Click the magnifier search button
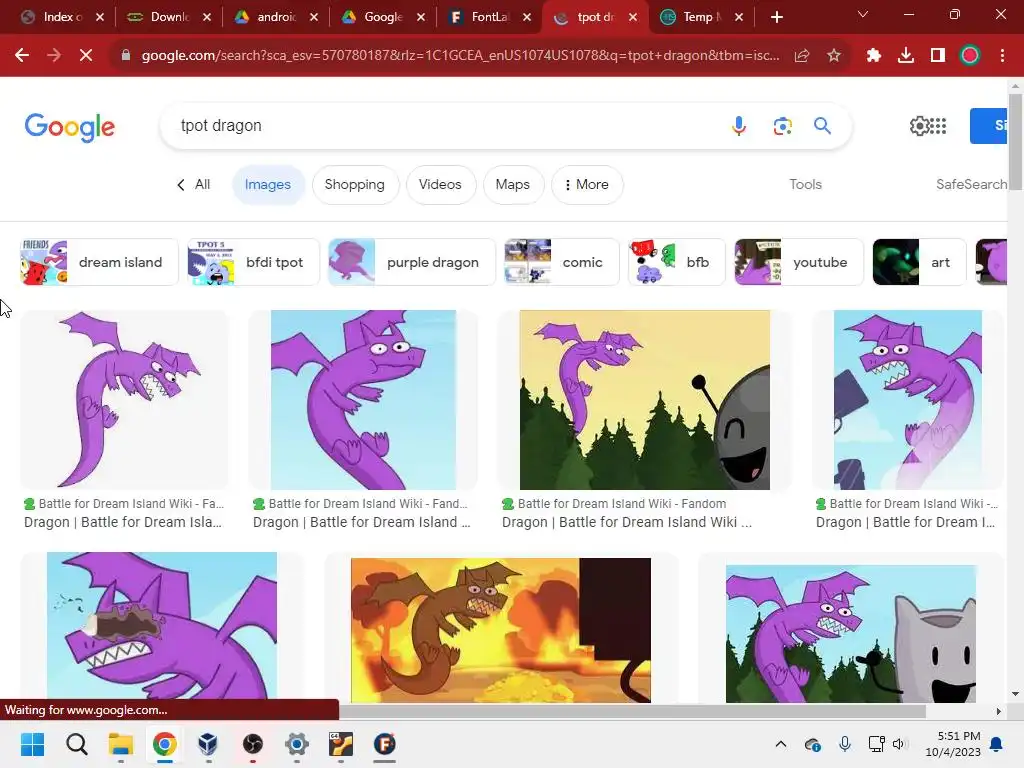The image size is (1024, 768). pos(822,125)
